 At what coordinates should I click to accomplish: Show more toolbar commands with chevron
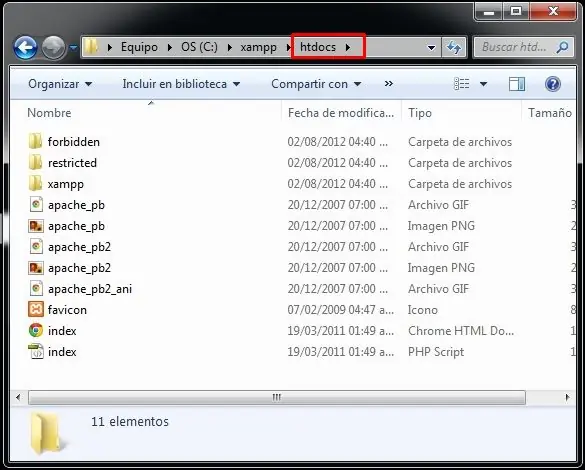[388, 84]
